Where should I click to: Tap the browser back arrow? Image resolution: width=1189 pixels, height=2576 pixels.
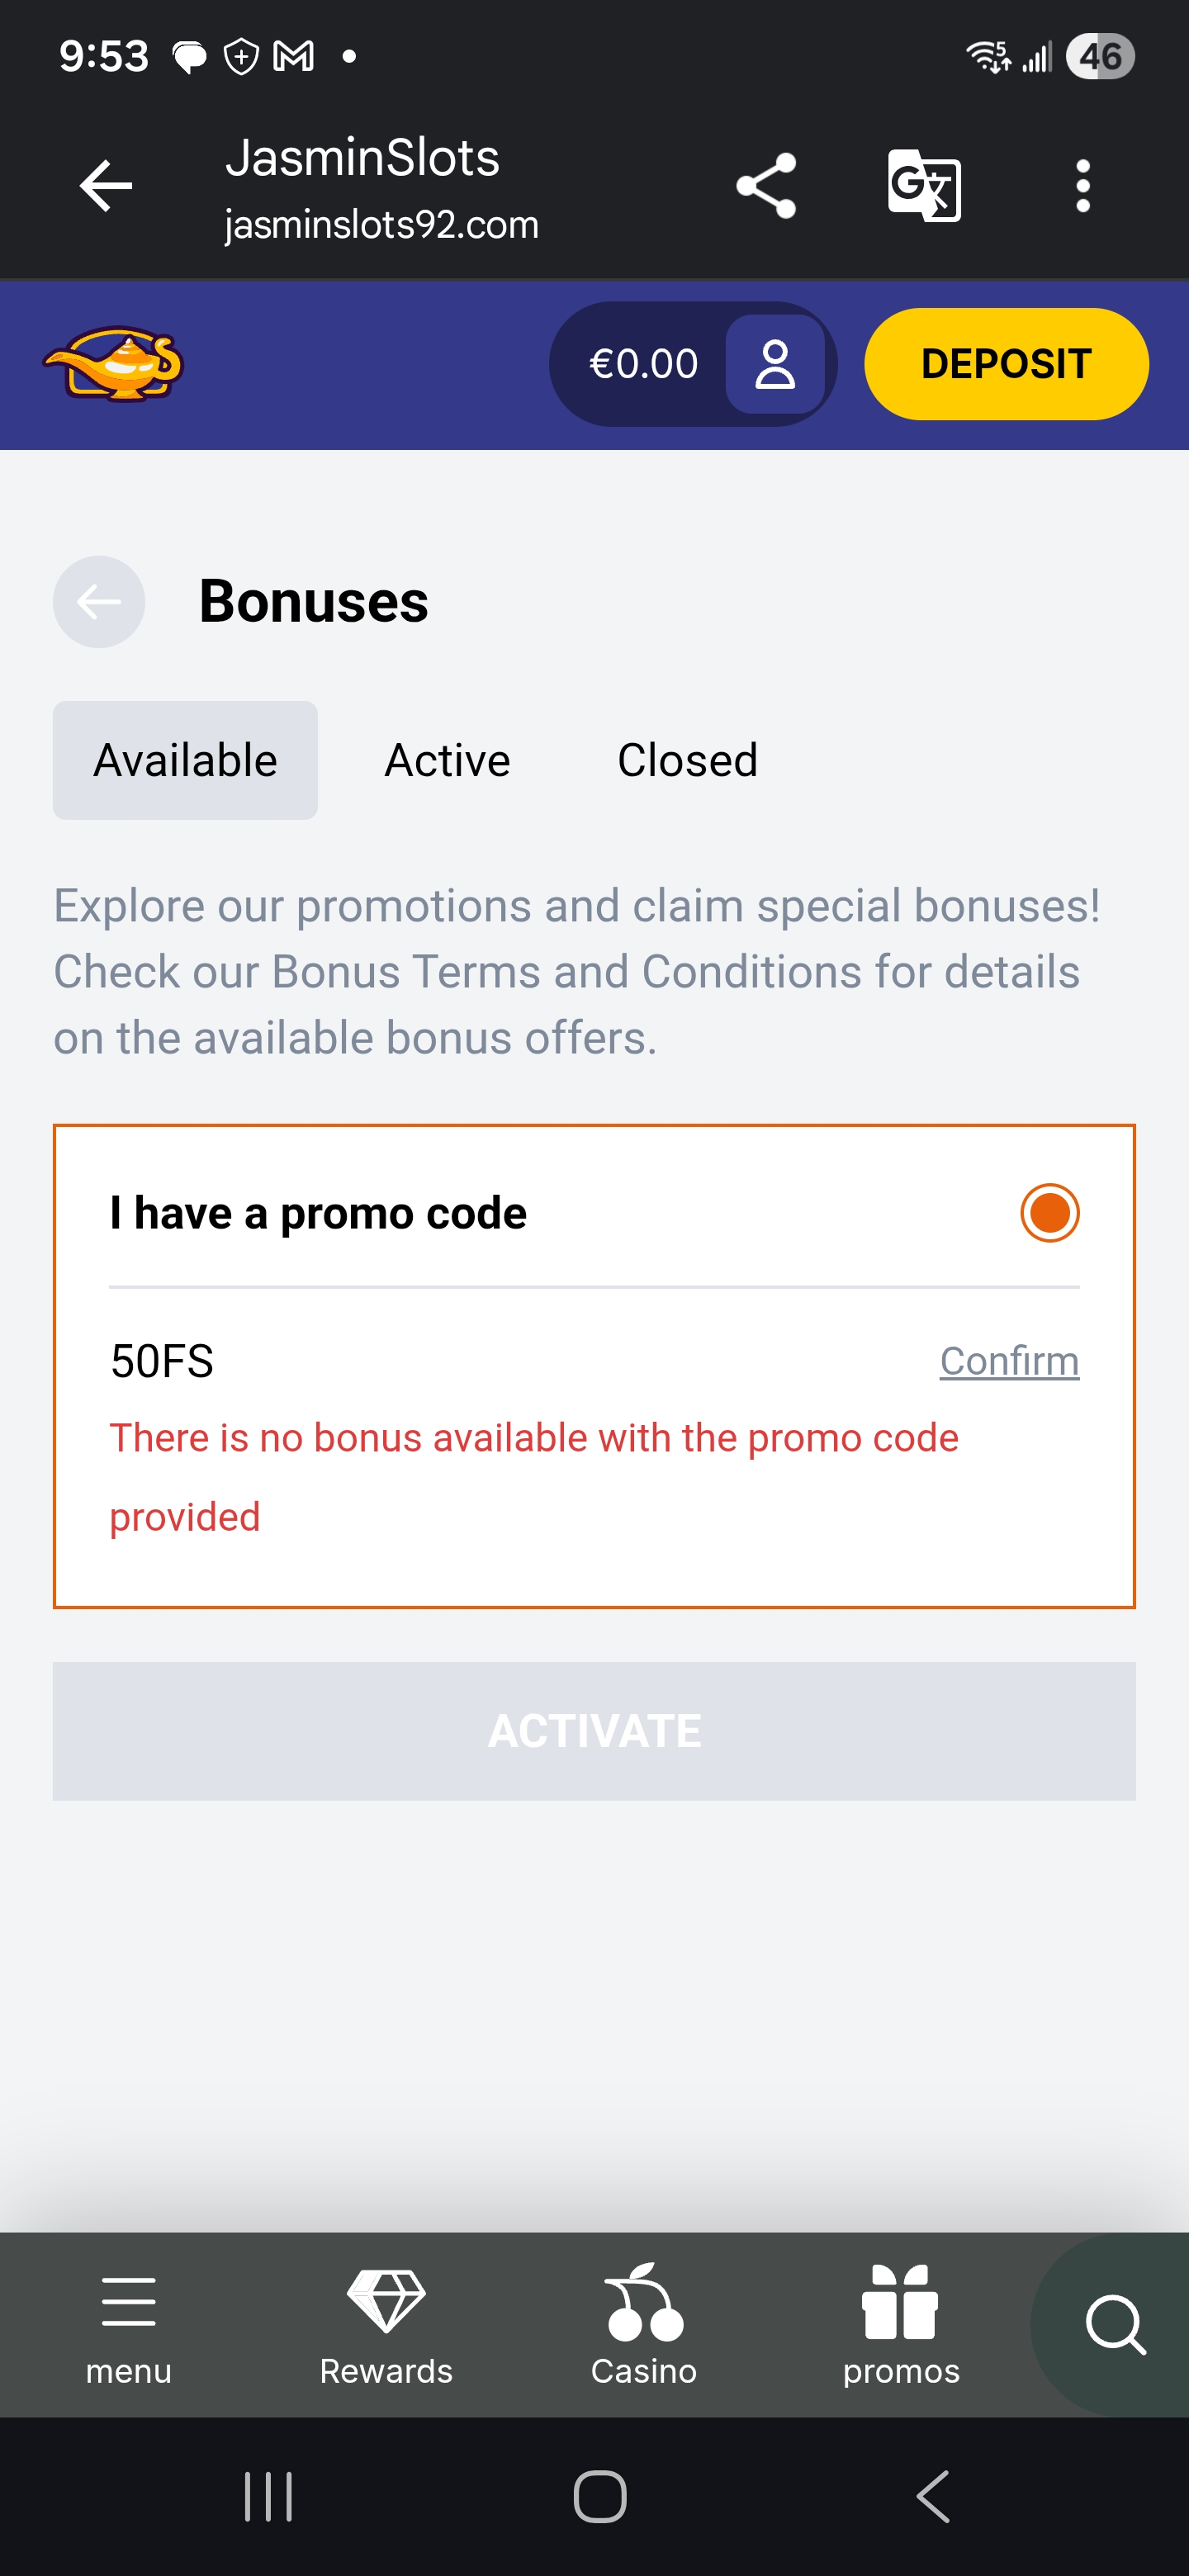tap(106, 186)
